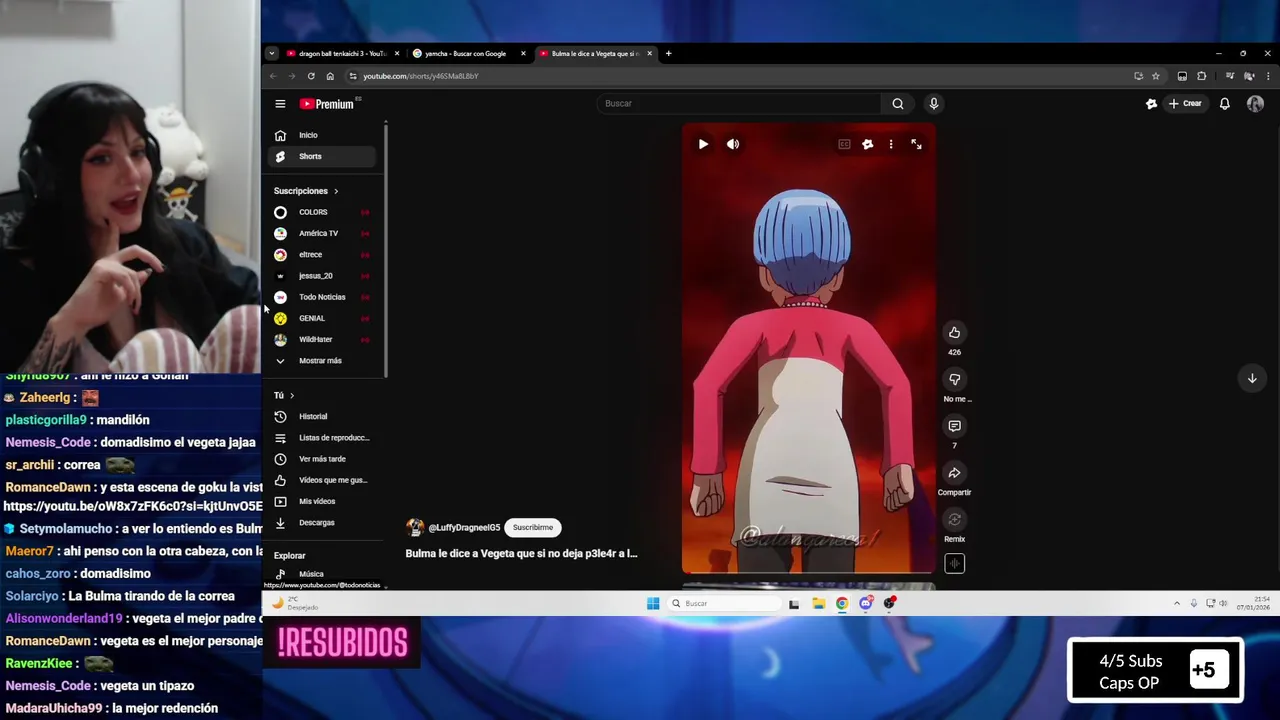
Task: Click the YouTube Premium logo
Action: tap(327, 104)
